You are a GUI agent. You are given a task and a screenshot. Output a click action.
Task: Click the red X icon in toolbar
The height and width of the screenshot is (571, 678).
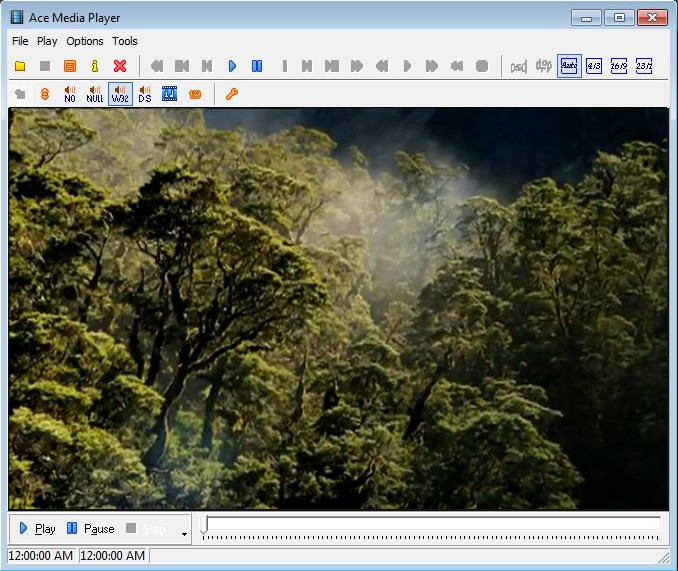click(120, 66)
